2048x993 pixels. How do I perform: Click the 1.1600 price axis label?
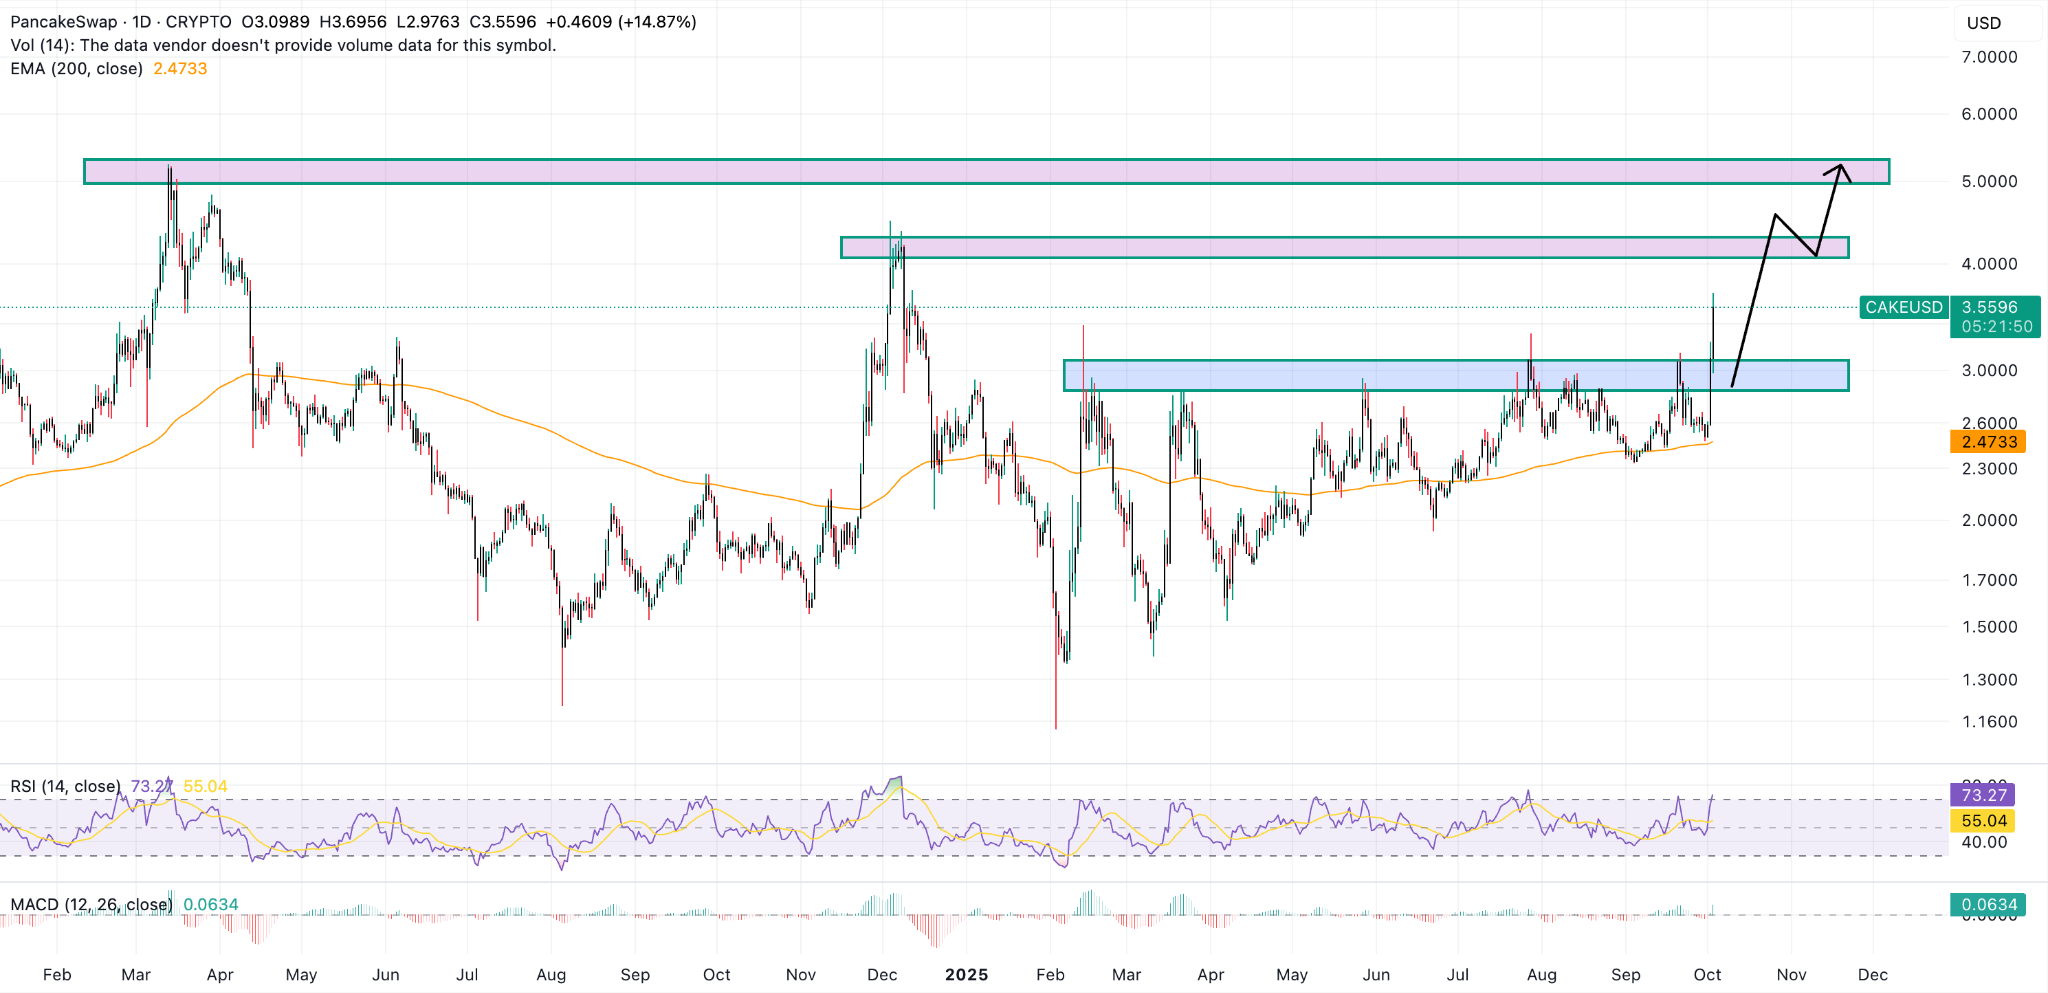point(1989,722)
